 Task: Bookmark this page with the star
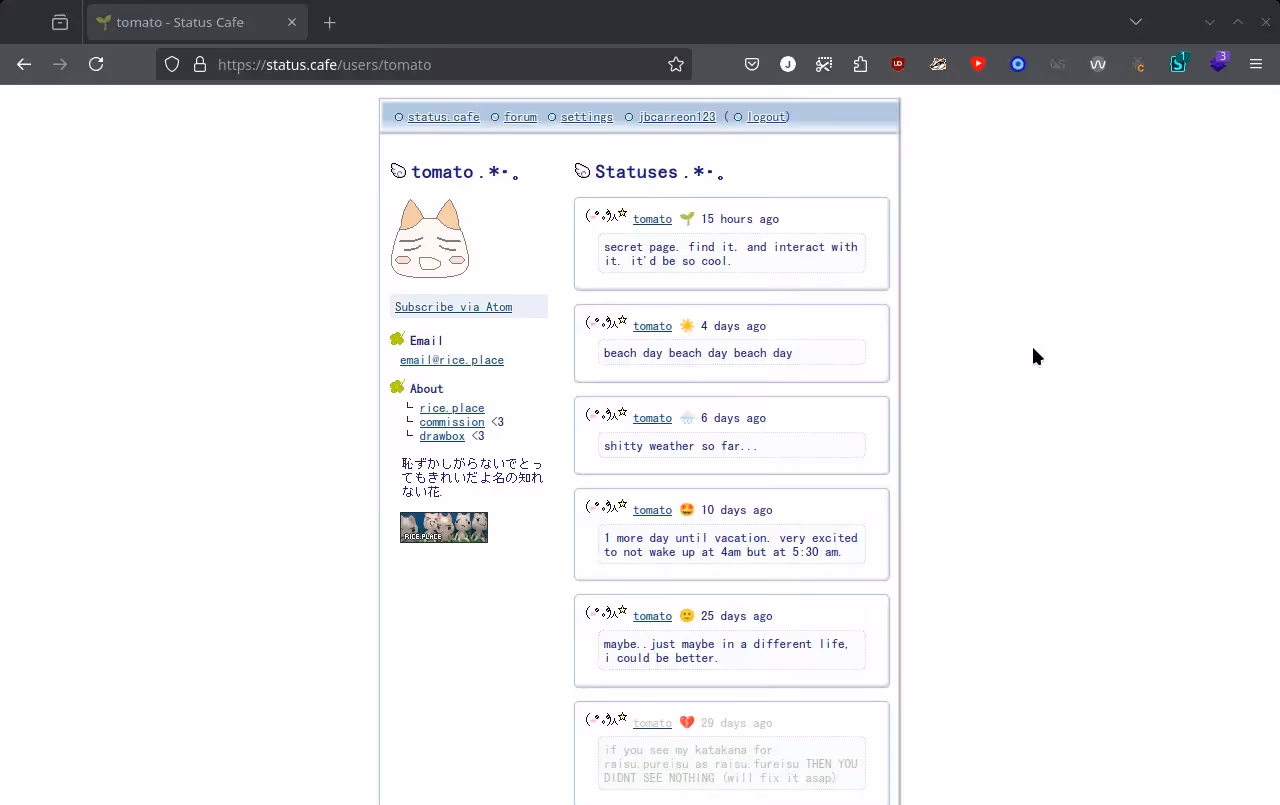tap(676, 64)
